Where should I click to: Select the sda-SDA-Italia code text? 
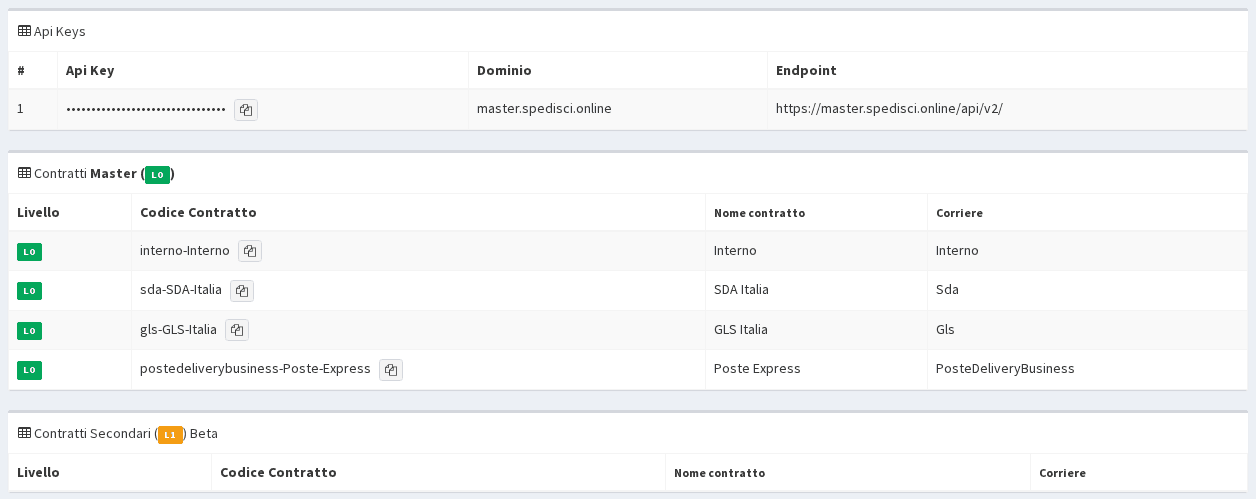[x=181, y=289]
